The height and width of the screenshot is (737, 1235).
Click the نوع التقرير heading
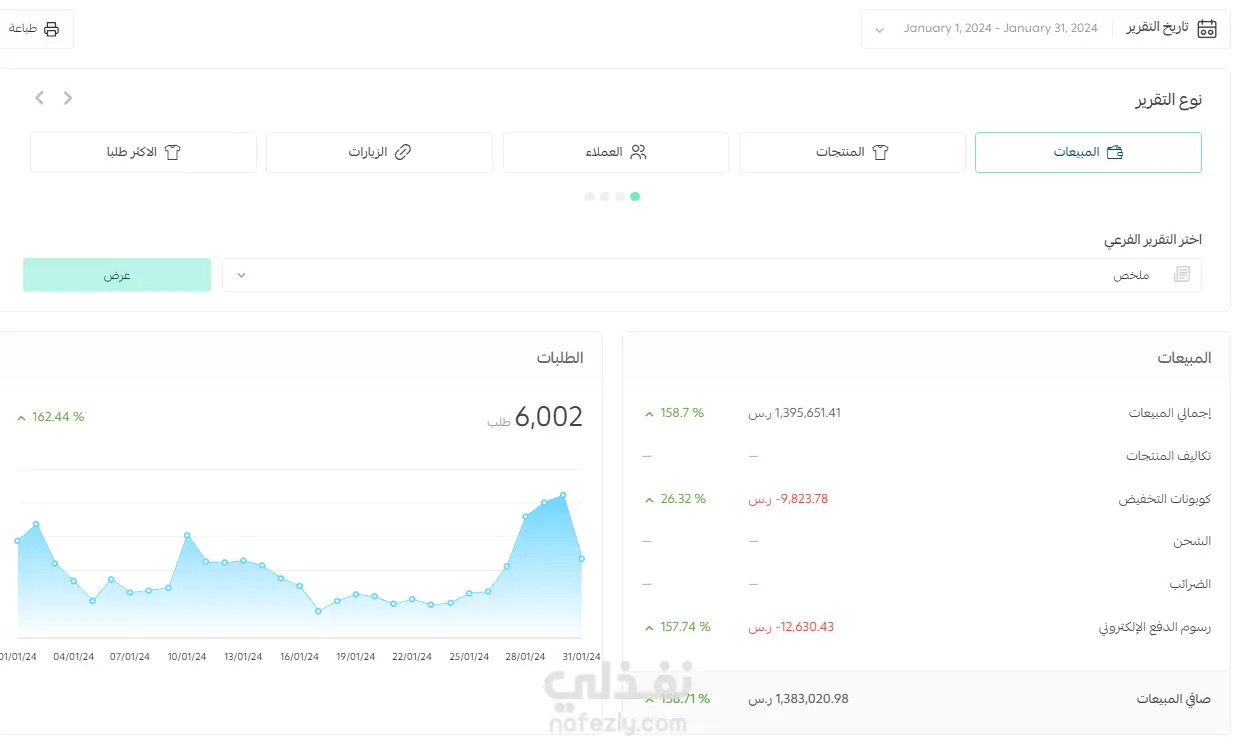[1168, 100]
